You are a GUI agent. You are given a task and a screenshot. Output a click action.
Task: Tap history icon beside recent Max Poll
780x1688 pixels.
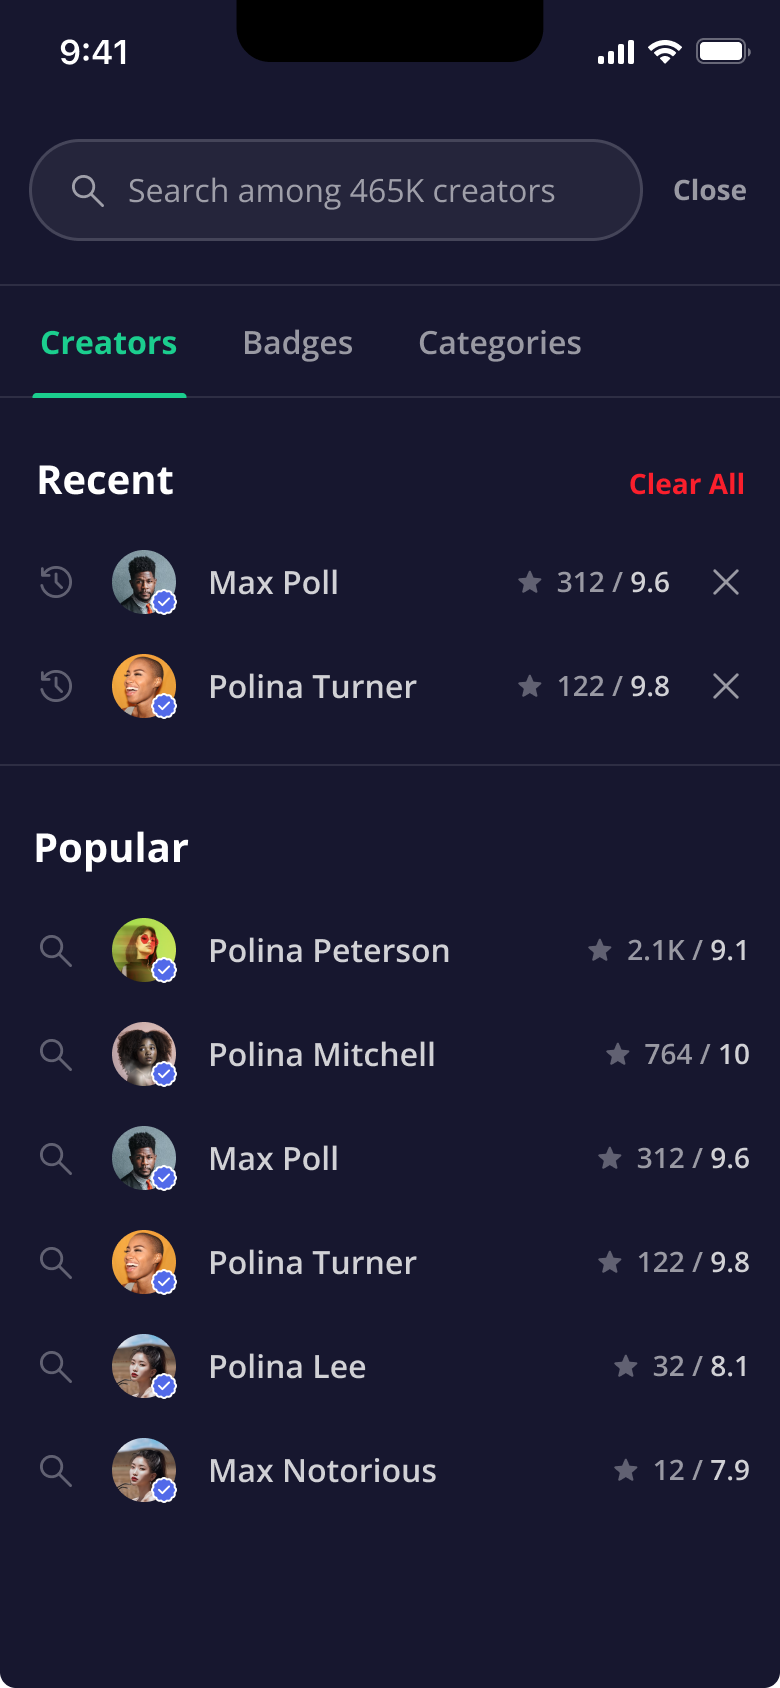tap(56, 582)
